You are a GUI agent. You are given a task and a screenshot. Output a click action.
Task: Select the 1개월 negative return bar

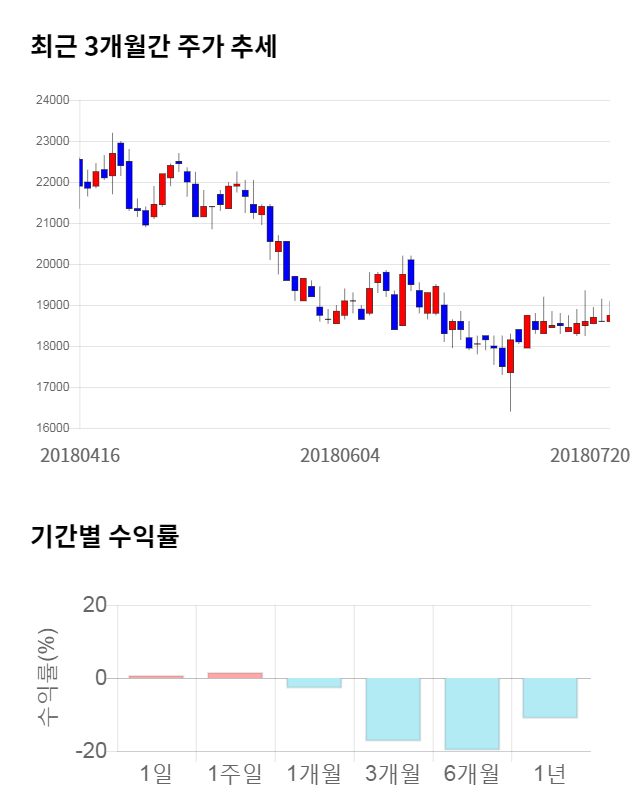[x=314, y=682]
